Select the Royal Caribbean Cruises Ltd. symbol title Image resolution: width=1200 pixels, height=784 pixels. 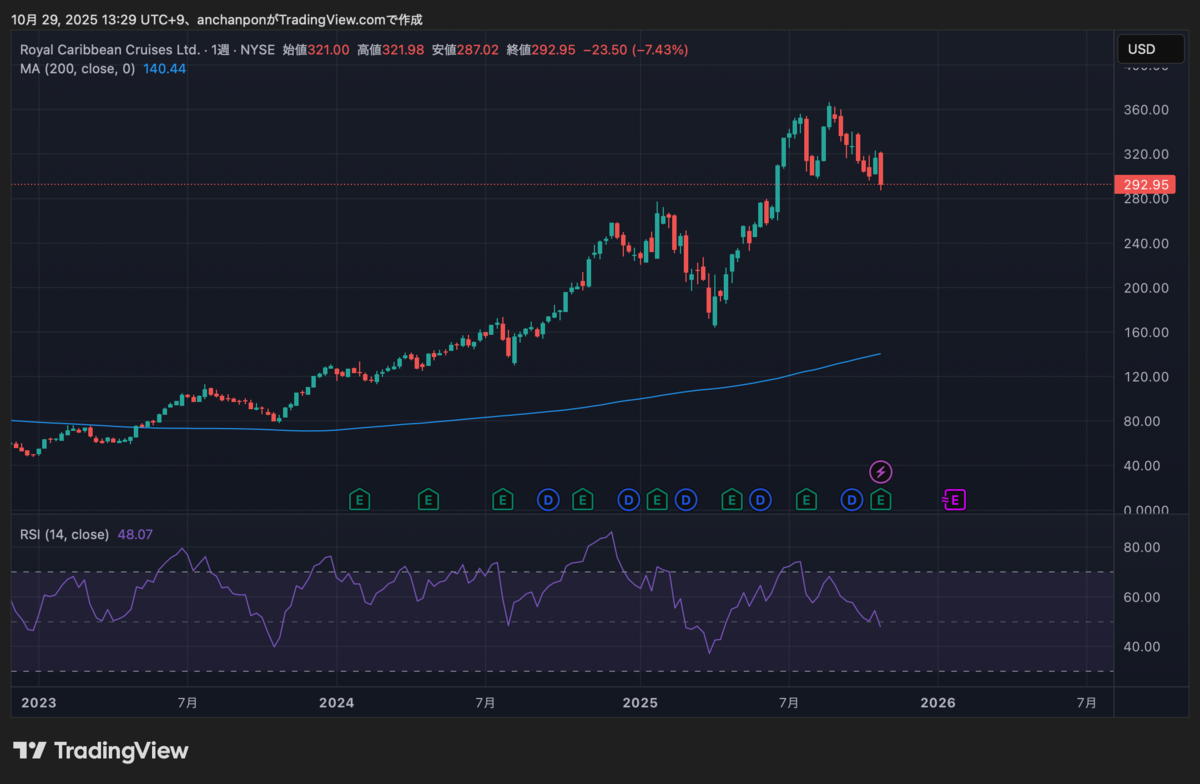pyautogui.click(x=110, y=49)
